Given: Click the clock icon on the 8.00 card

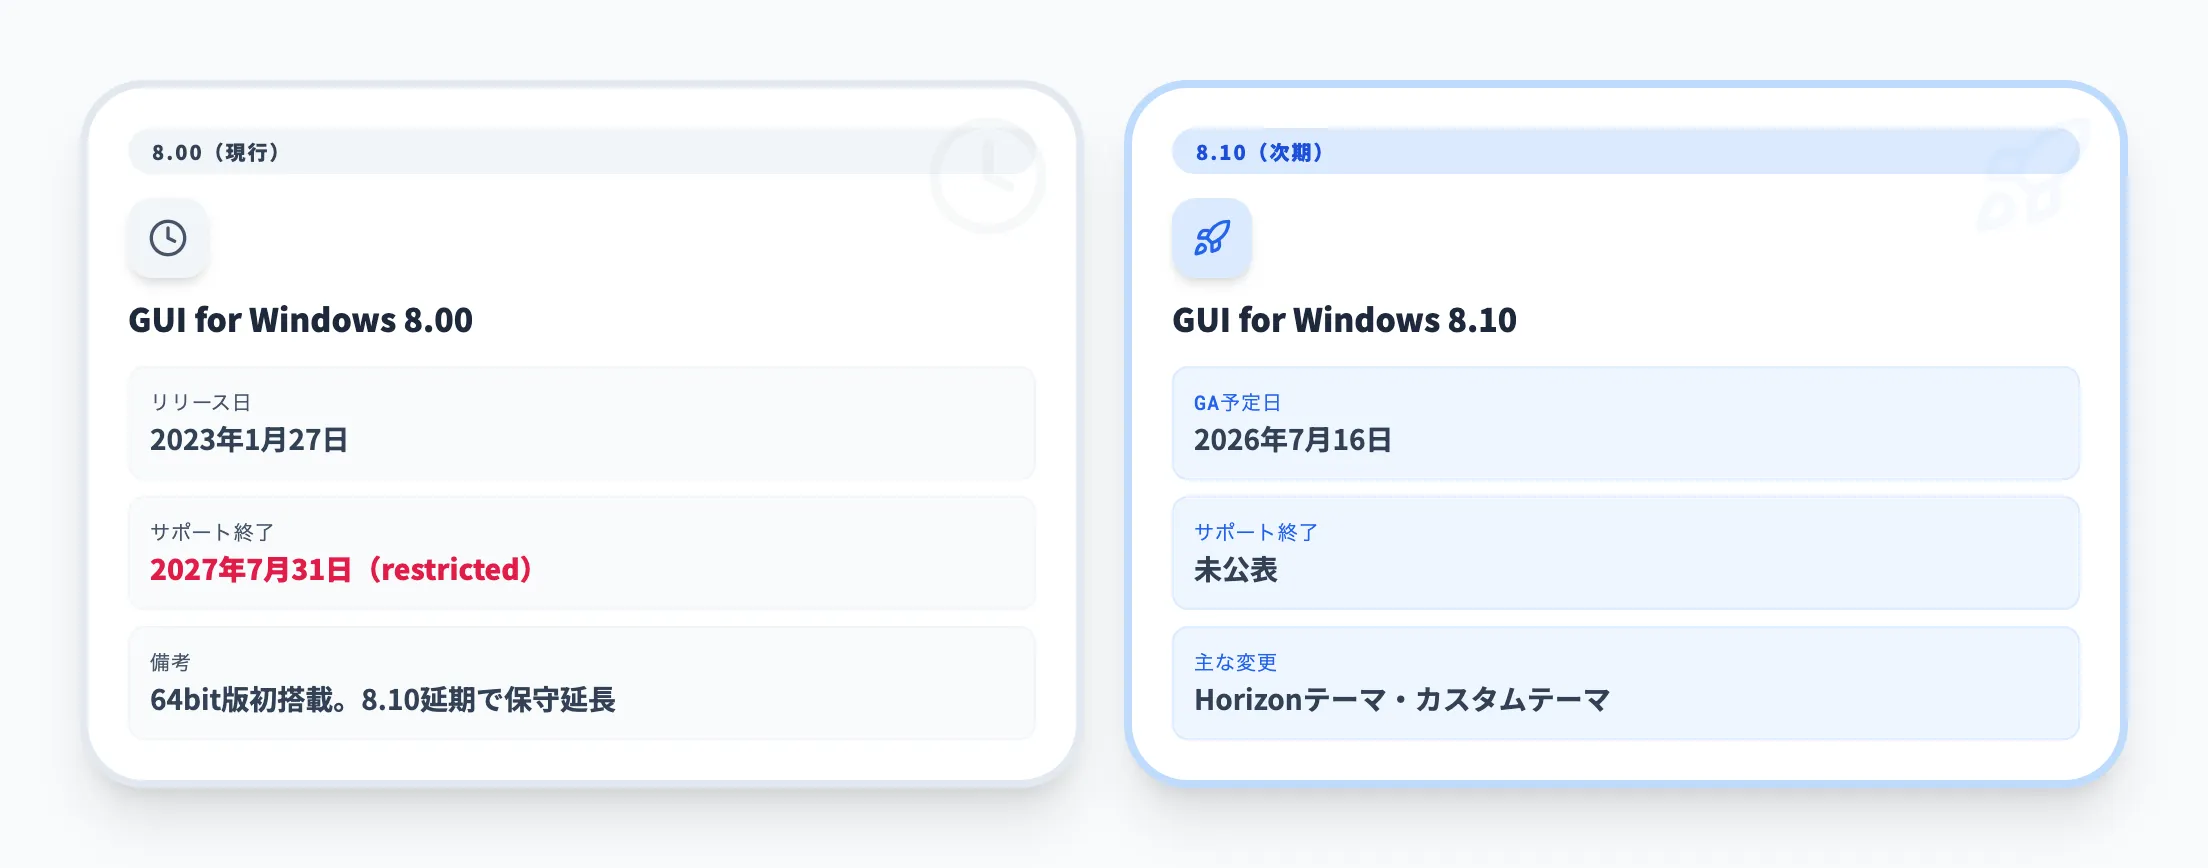Looking at the screenshot, I should pyautogui.click(x=168, y=238).
